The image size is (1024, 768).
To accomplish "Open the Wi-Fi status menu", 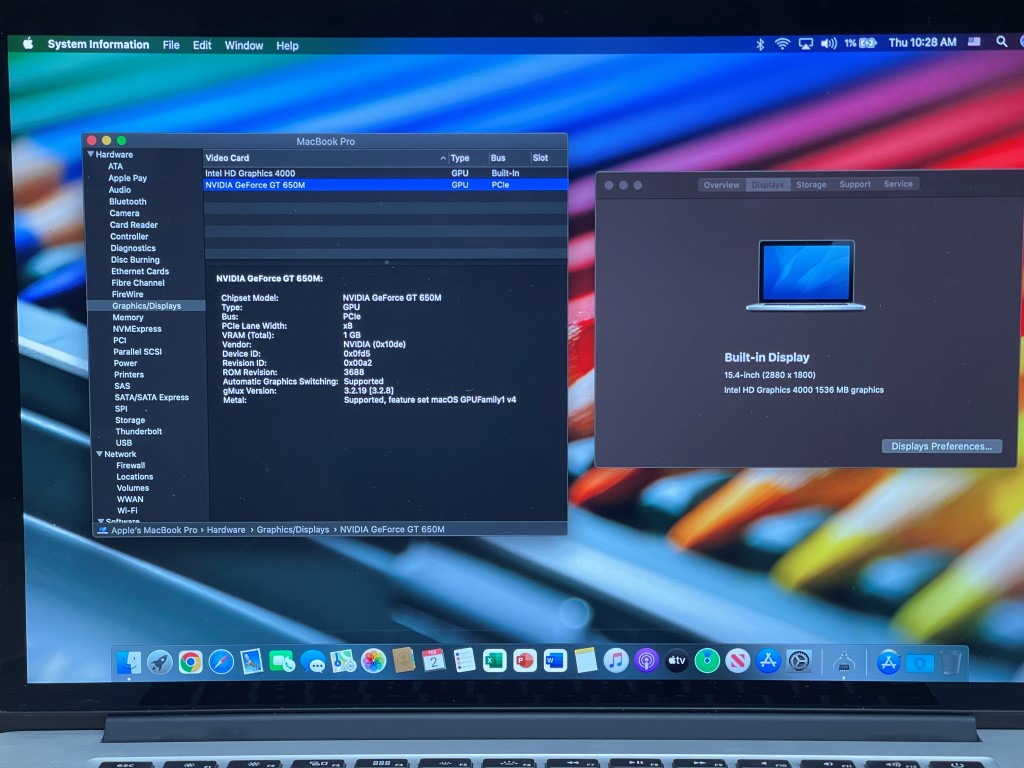I will click(782, 44).
